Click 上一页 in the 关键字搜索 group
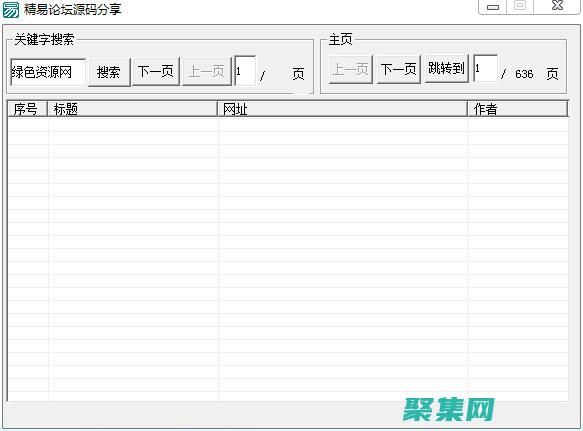The height and width of the screenshot is (431, 583). [x=207, y=71]
